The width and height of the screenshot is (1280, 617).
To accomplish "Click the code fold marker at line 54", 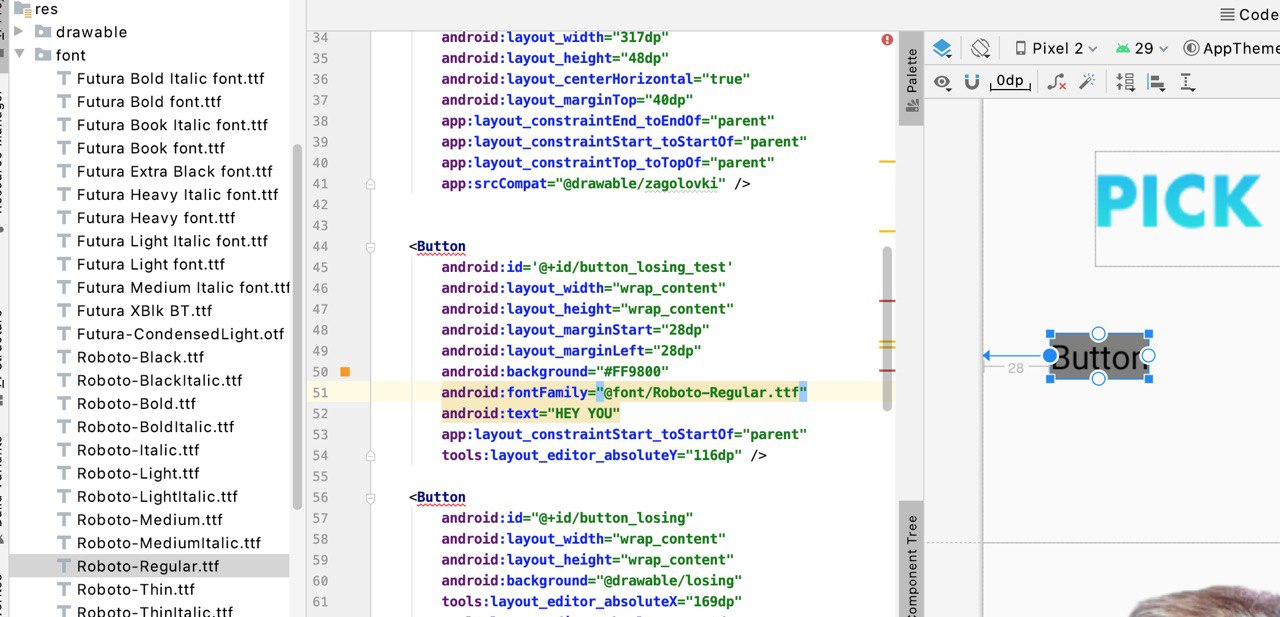I will 370,455.
